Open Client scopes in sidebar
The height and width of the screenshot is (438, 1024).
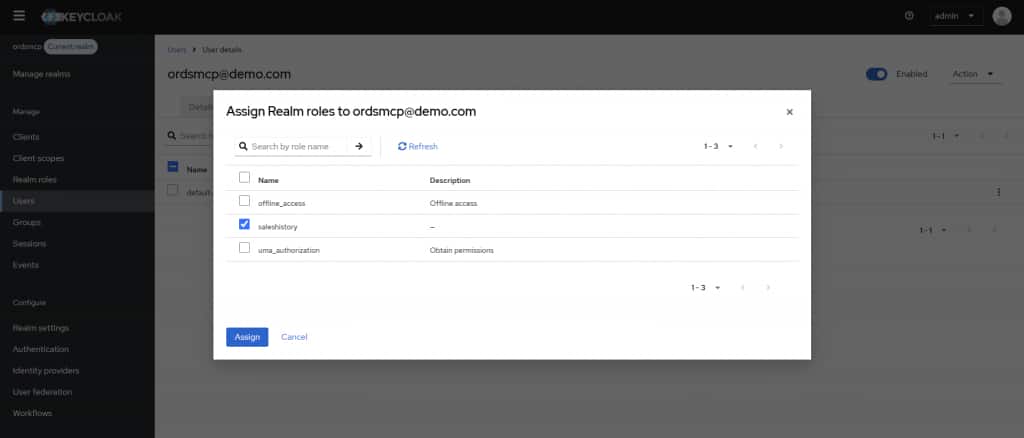click(x=38, y=159)
